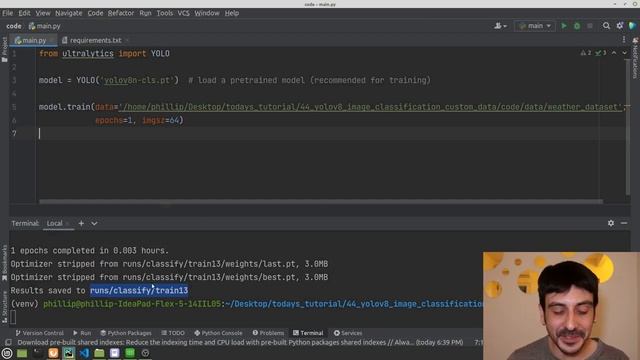The image size is (640, 360).
Task: Jump to previous highlighted error arrow
Action: coord(614,53)
